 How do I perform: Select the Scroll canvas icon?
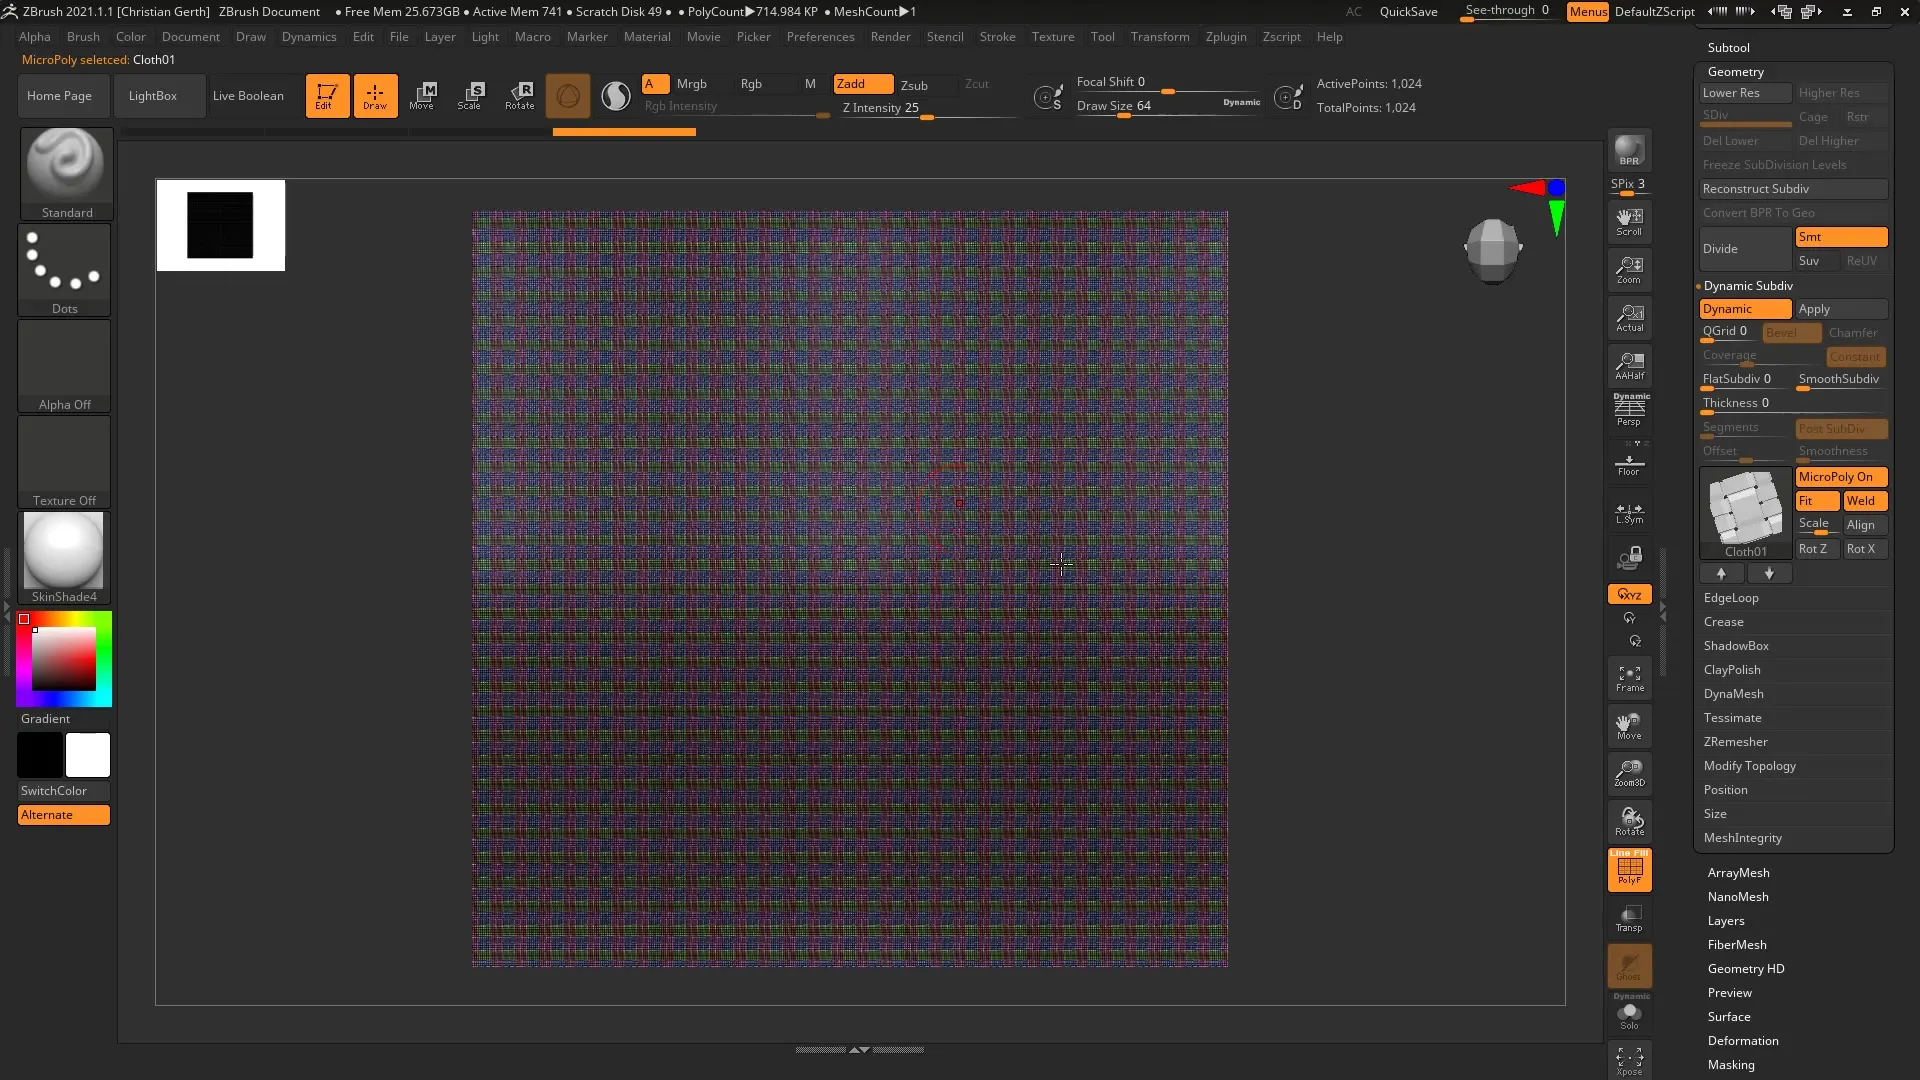click(1629, 221)
